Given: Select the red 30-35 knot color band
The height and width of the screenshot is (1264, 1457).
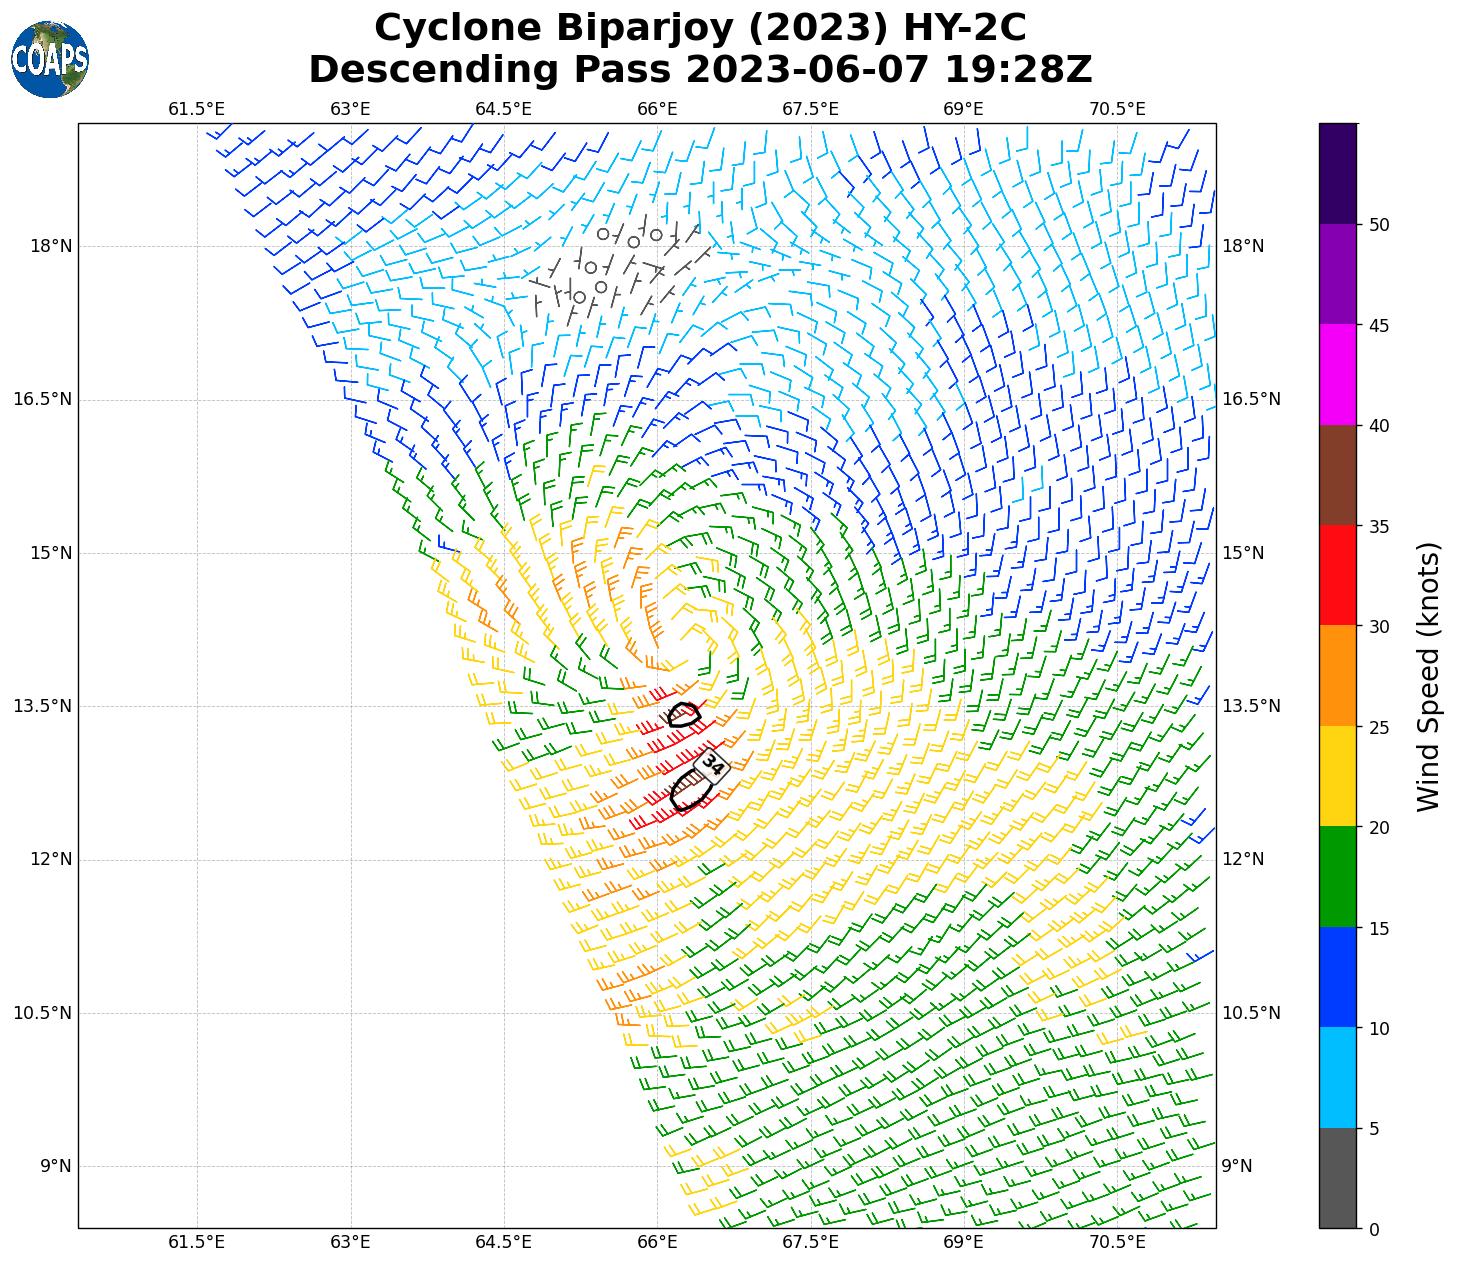Looking at the screenshot, I should coord(1338,575).
